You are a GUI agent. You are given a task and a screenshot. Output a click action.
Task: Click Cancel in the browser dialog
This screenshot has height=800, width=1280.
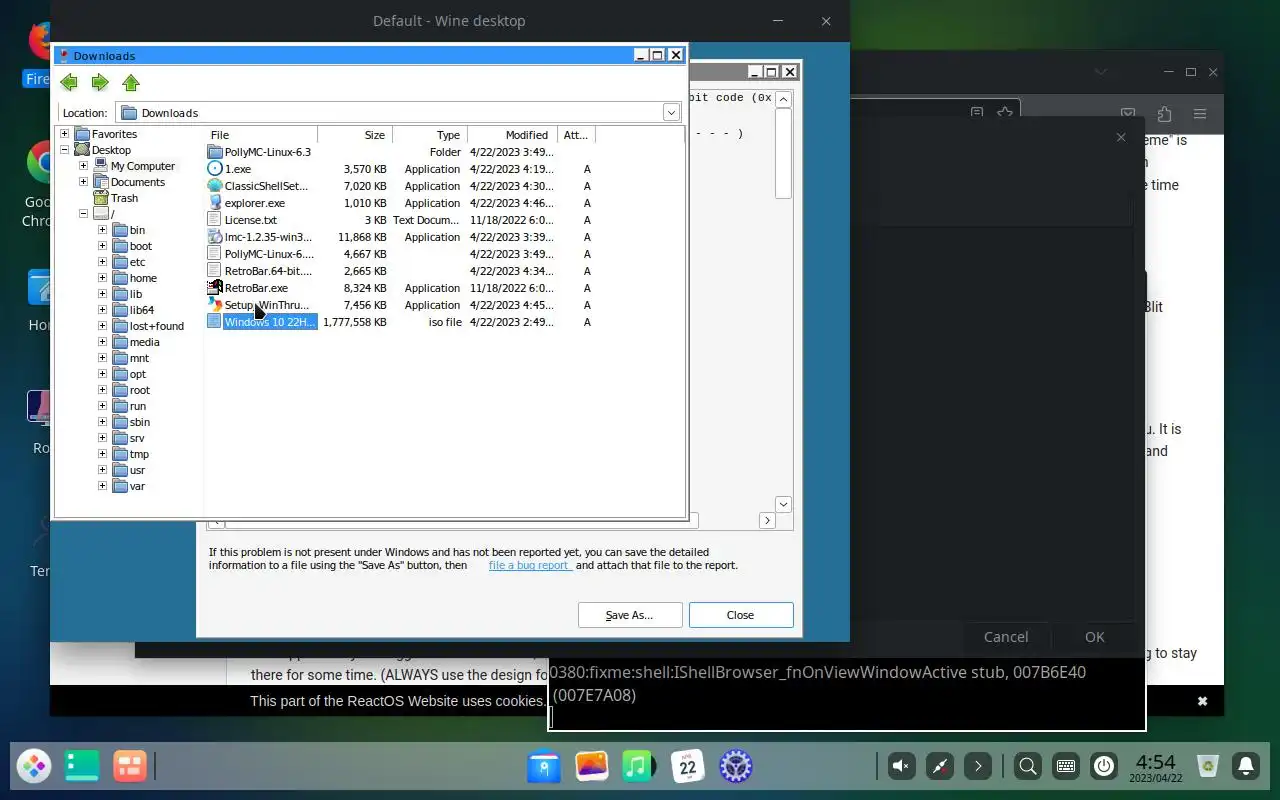(x=1006, y=637)
